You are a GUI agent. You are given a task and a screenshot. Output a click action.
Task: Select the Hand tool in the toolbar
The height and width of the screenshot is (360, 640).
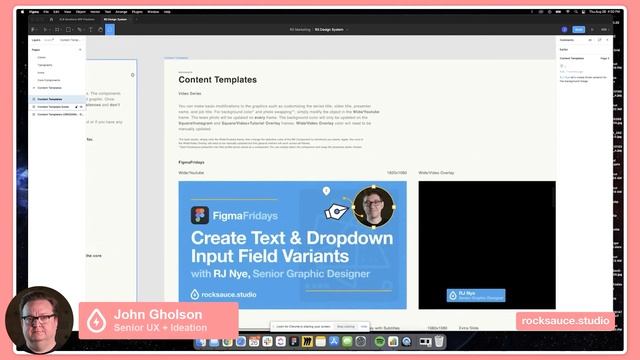100,30
